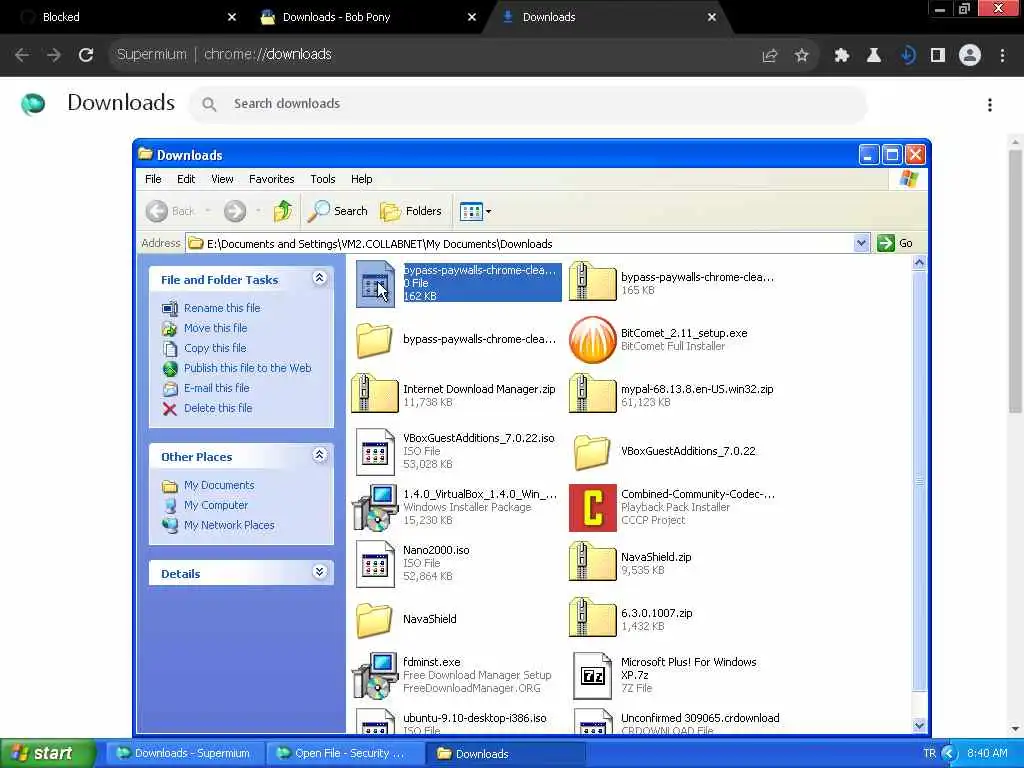Screen dimensions: 1024x768
Task: Click Rename this file link
Action: (222, 308)
